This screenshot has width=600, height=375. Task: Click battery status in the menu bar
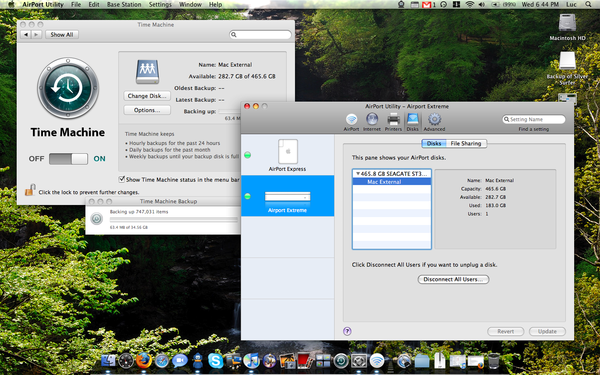click(x=503, y=5)
